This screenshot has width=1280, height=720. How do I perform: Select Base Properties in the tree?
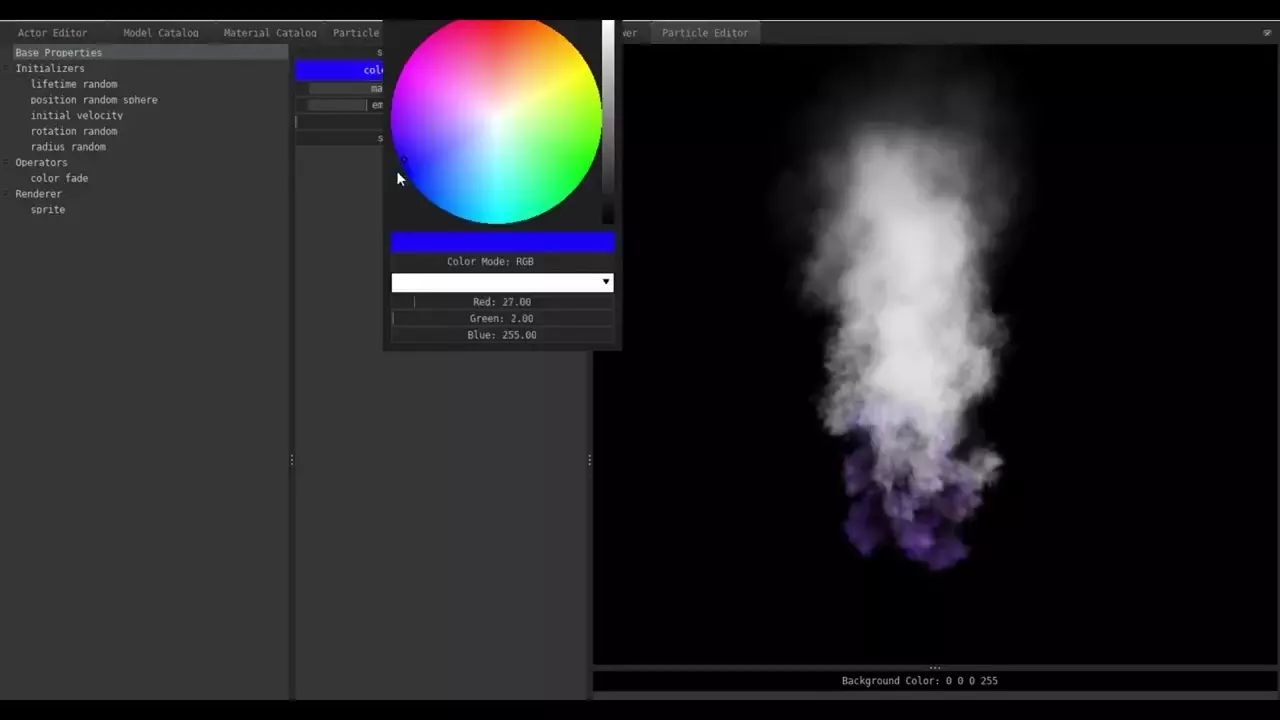pyautogui.click(x=58, y=52)
